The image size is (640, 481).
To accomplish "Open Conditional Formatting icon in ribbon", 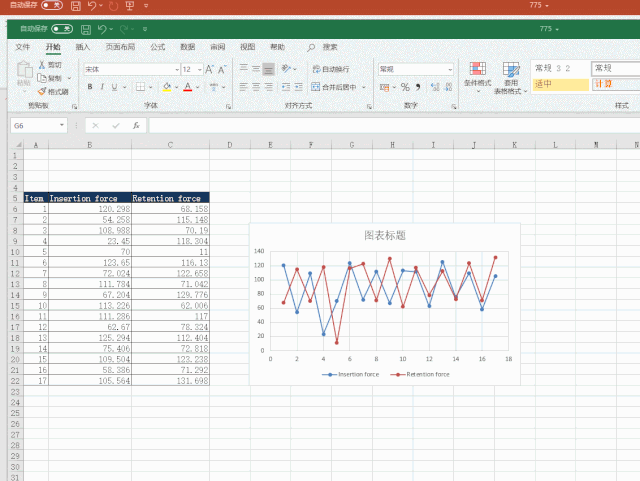I will [476, 70].
